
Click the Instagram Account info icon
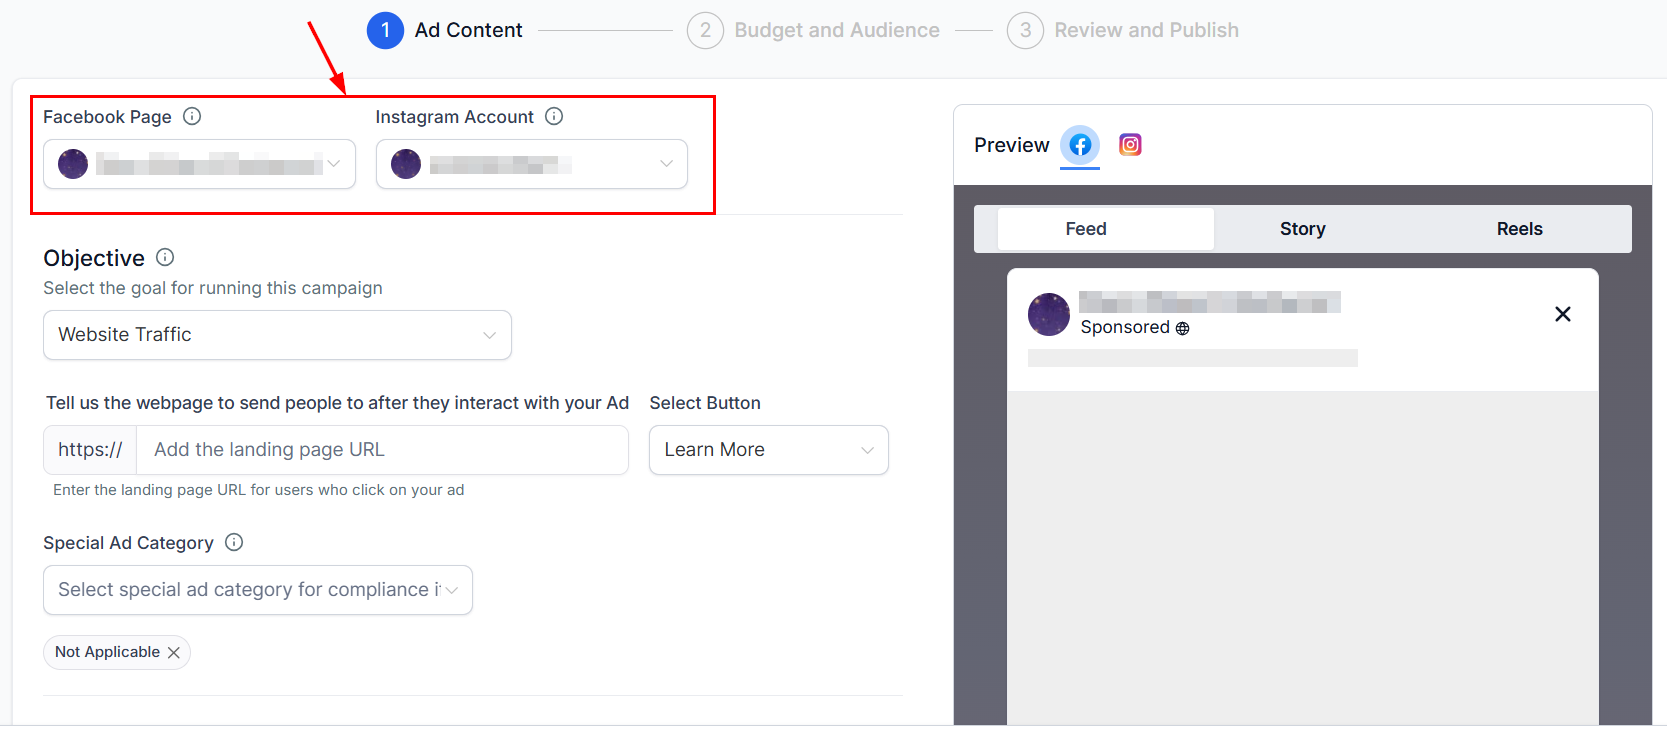(x=554, y=117)
